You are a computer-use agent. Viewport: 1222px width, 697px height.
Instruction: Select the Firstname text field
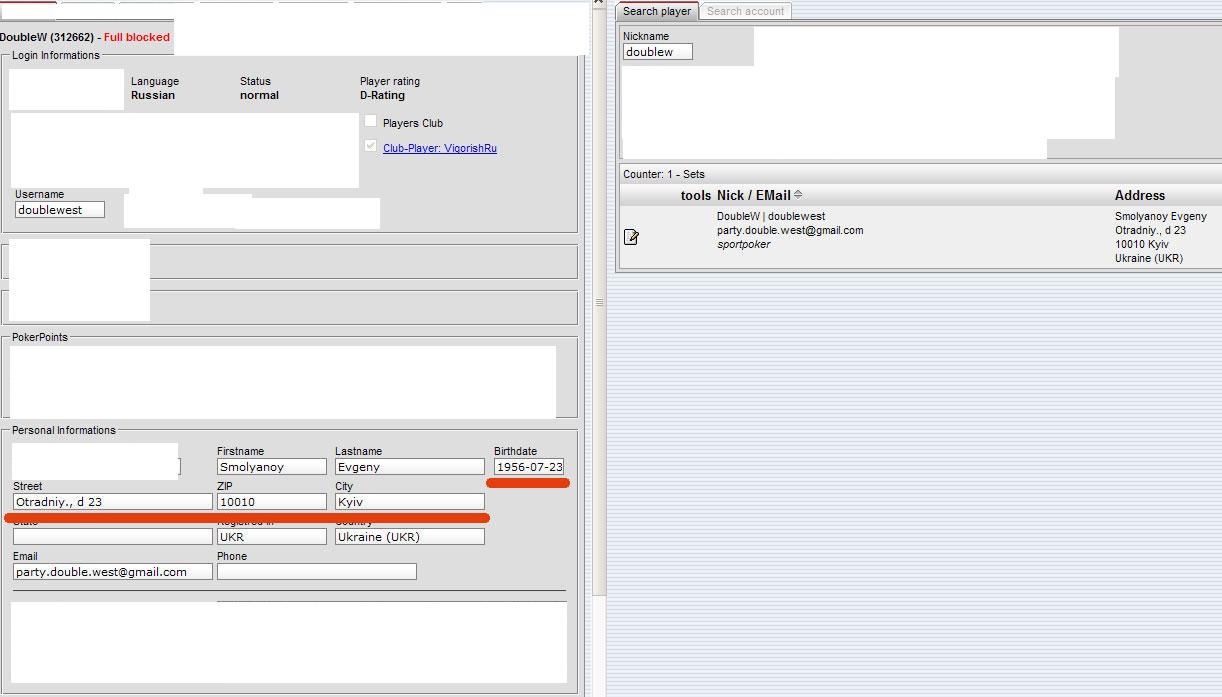271,467
